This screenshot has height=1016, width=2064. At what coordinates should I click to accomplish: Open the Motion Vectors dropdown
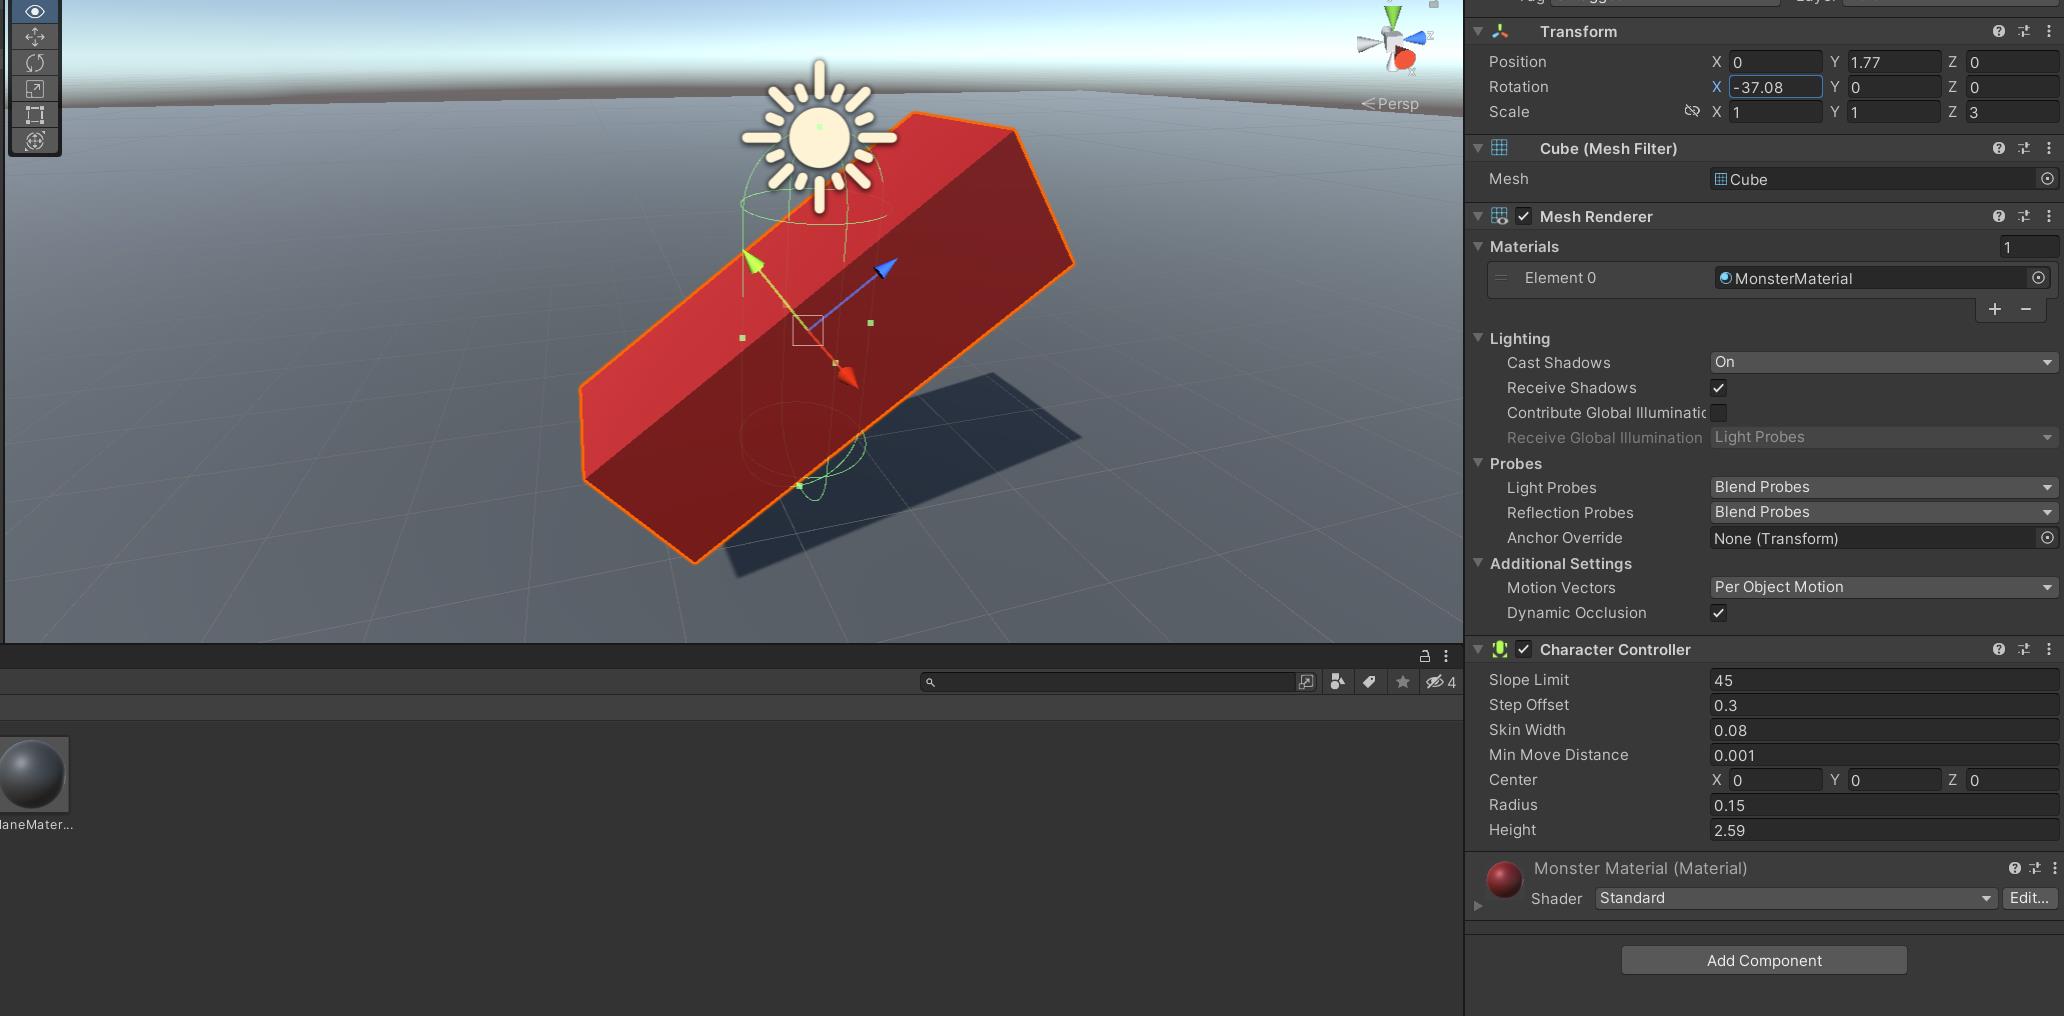(x=1882, y=587)
